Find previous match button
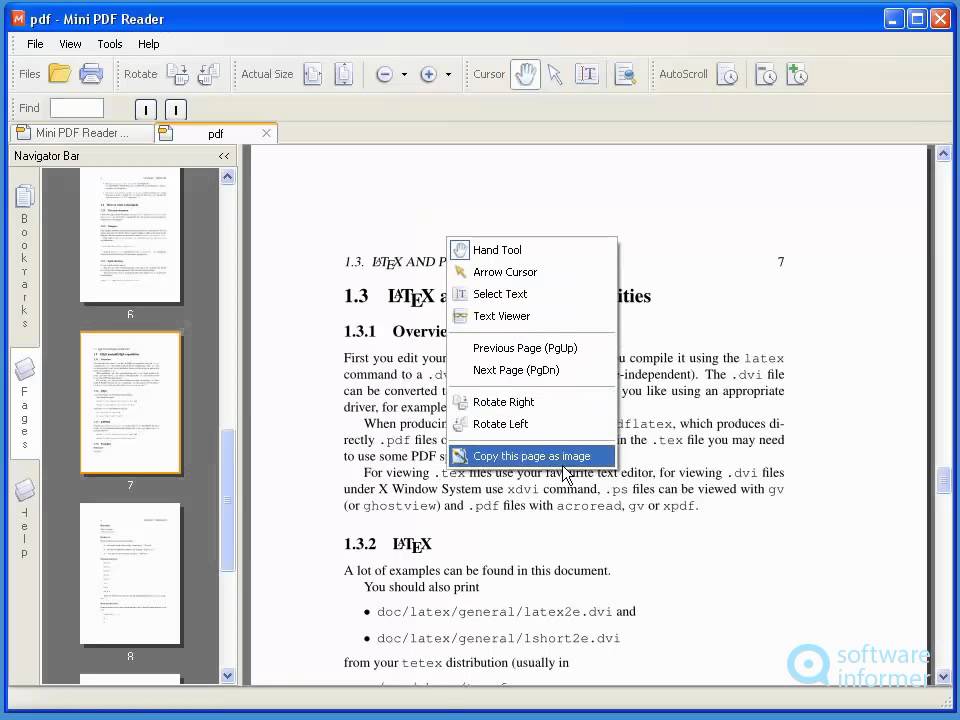Viewport: 960px width, 720px height. coord(146,110)
